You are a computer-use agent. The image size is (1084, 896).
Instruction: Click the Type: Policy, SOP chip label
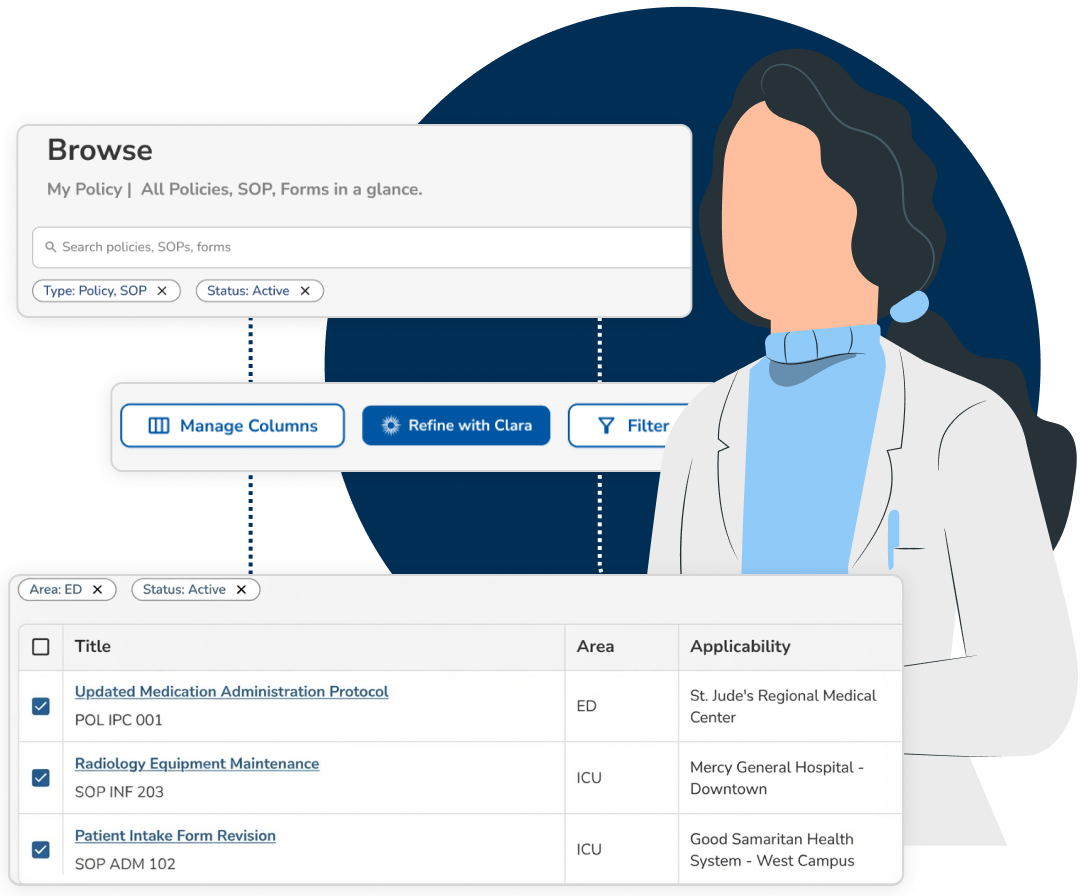95,291
